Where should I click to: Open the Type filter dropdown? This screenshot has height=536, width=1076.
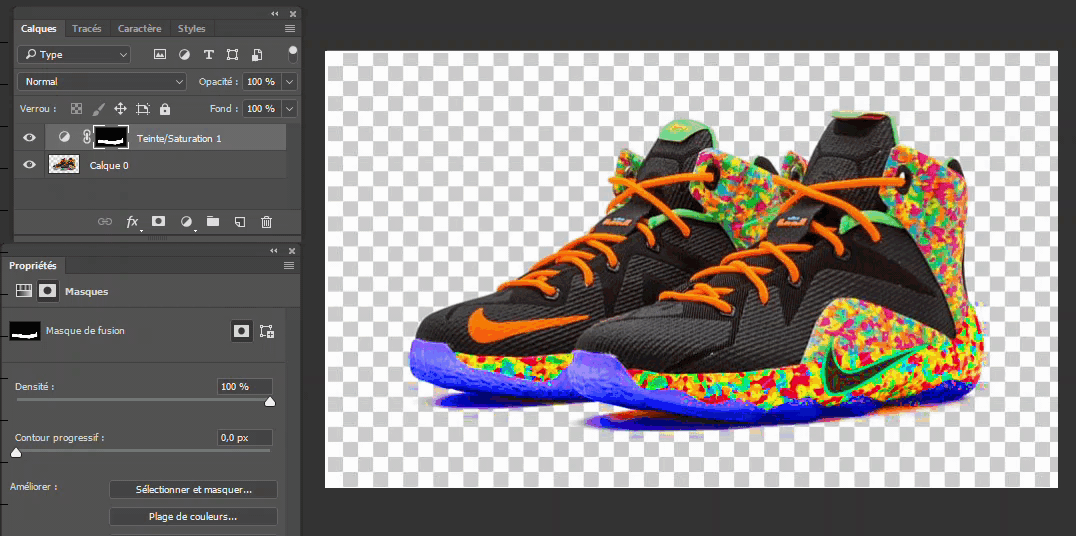[76, 55]
